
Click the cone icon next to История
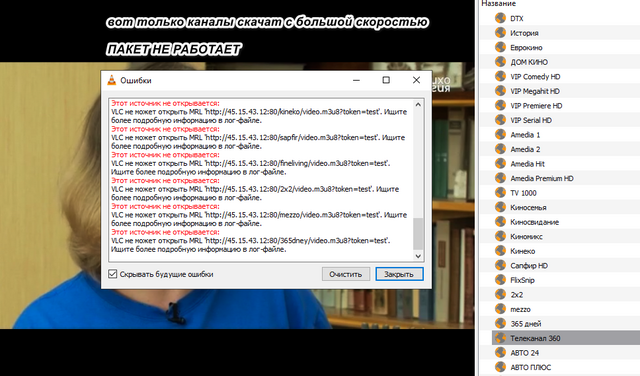[500, 33]
